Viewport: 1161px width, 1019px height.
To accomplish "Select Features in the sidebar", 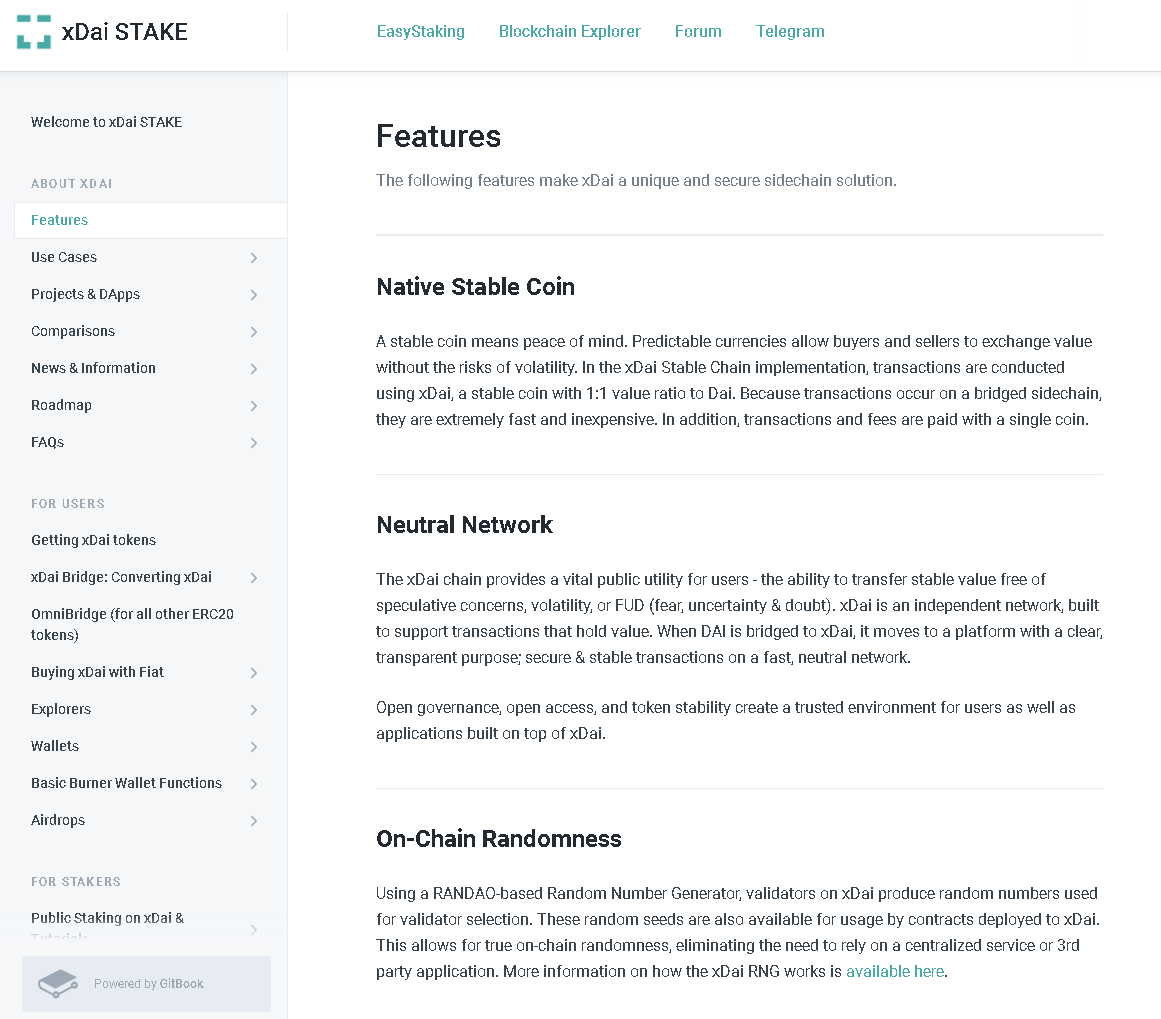I will 60,220.
